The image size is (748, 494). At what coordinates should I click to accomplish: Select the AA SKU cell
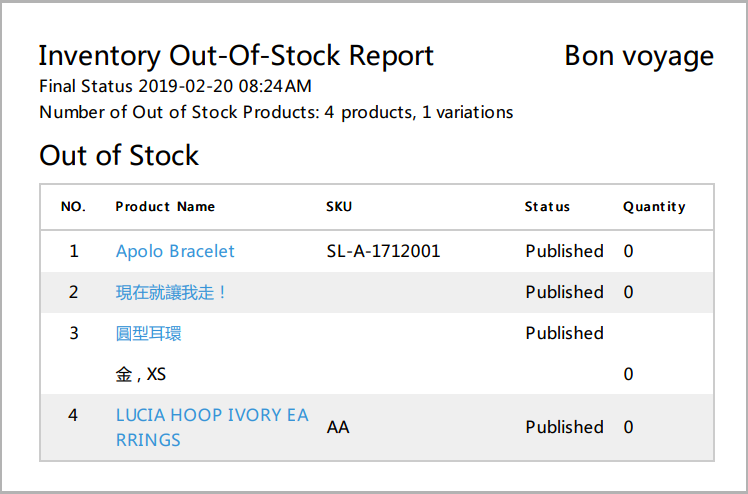click(x=338, y=427)
